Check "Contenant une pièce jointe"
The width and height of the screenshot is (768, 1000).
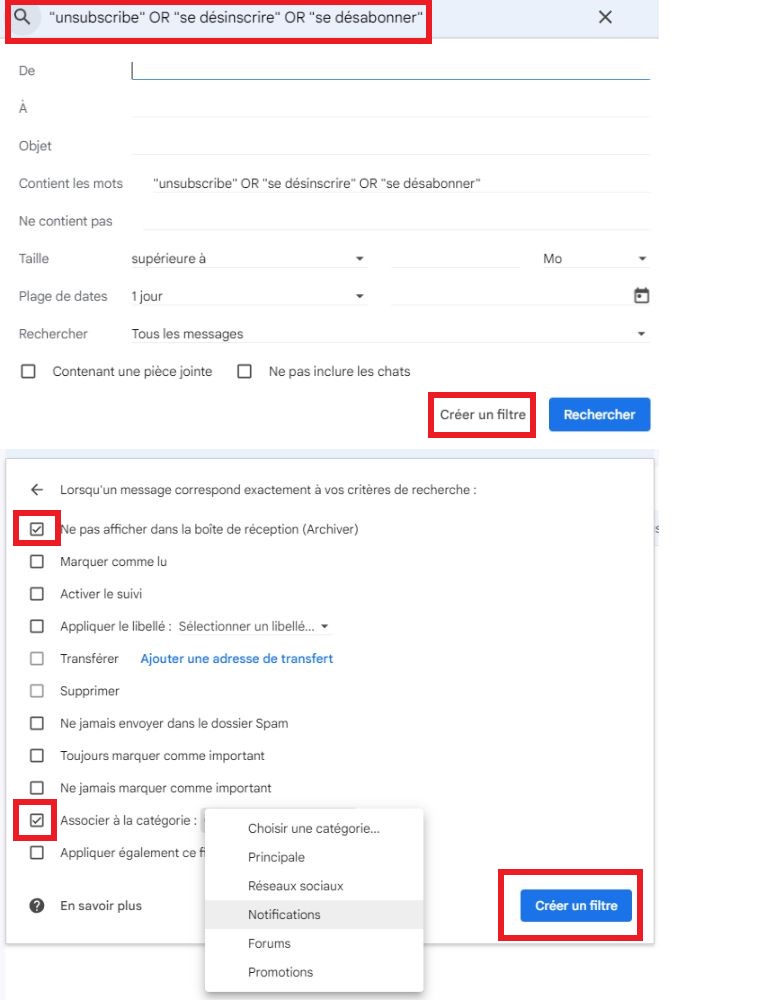tap(28, 371)
